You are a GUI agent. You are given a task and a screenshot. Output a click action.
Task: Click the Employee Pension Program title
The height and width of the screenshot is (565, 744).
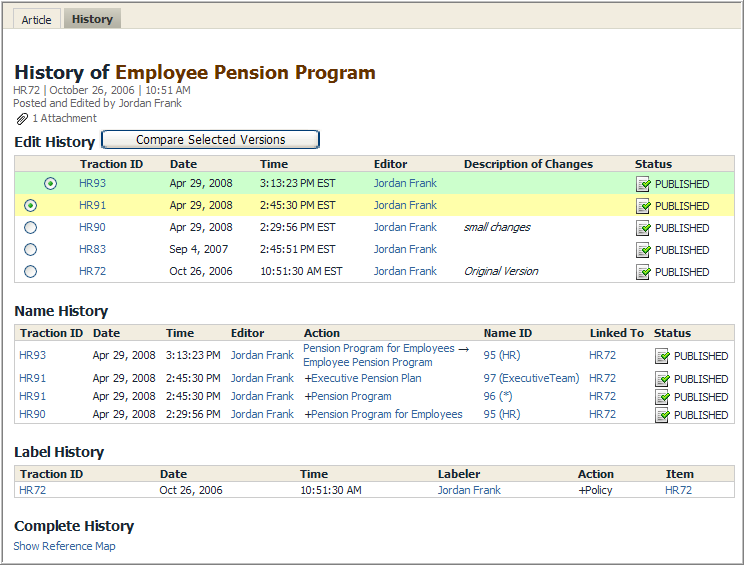point(245,73)
